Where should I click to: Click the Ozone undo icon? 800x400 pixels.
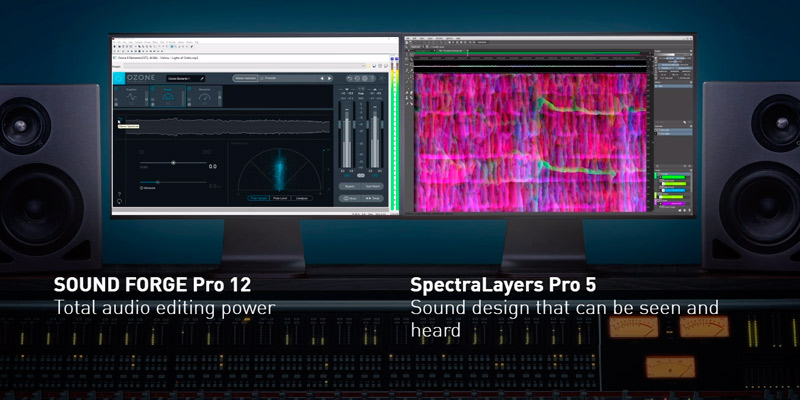350,78
